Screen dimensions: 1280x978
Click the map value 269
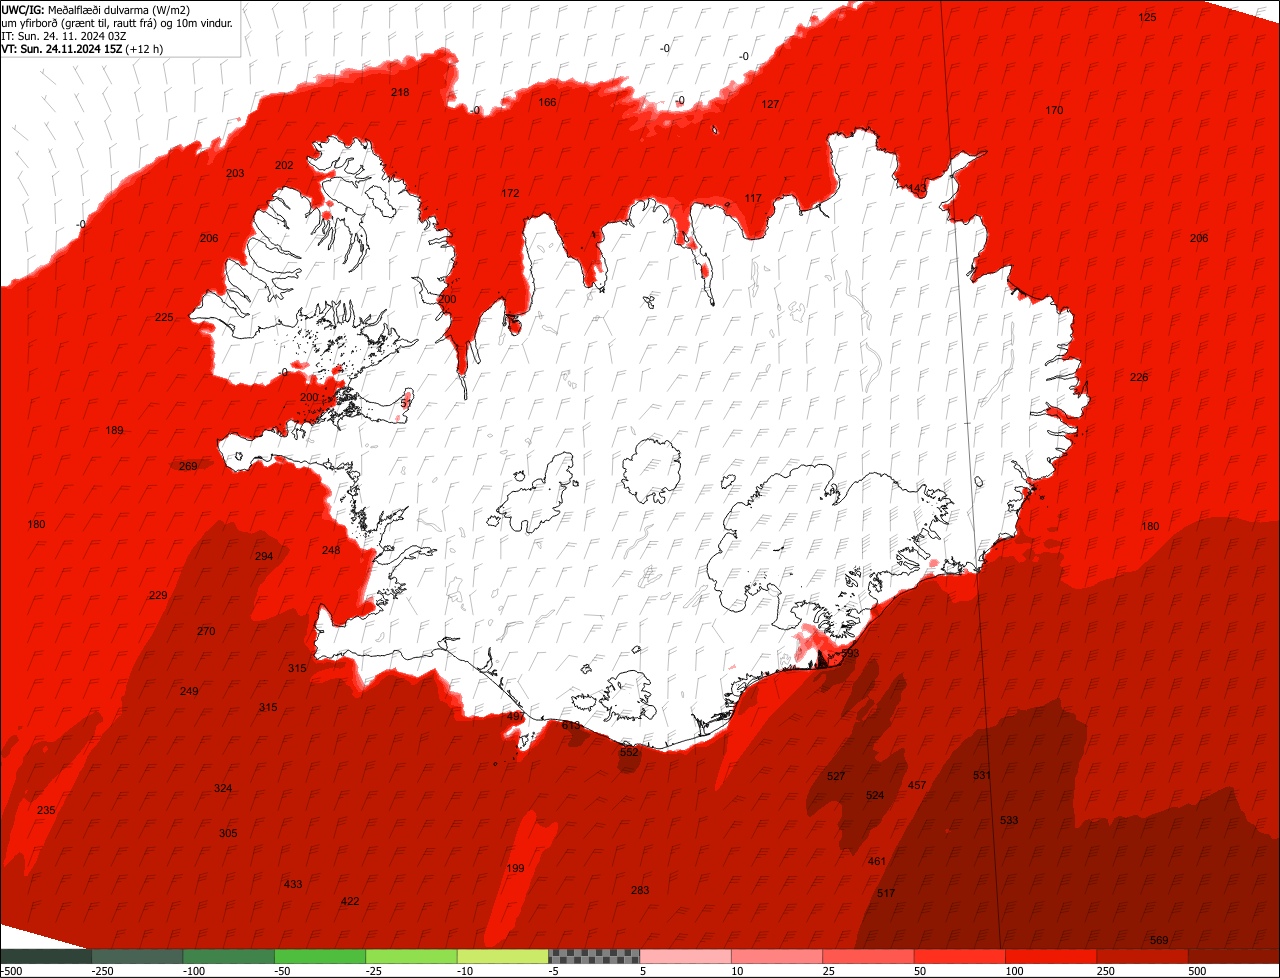pos(188,466)
